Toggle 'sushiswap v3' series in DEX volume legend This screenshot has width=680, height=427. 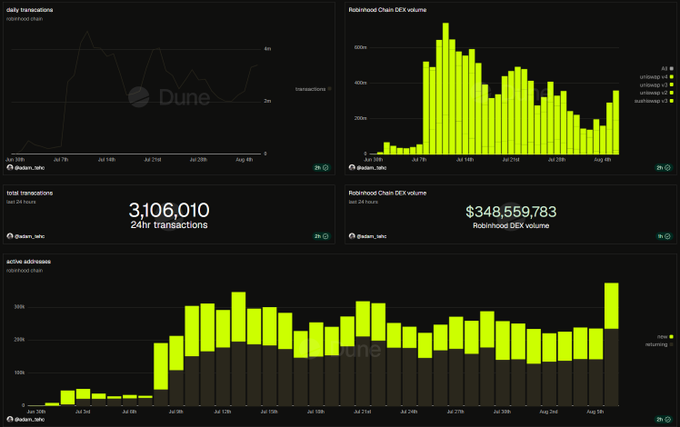[x=654, y=101]
